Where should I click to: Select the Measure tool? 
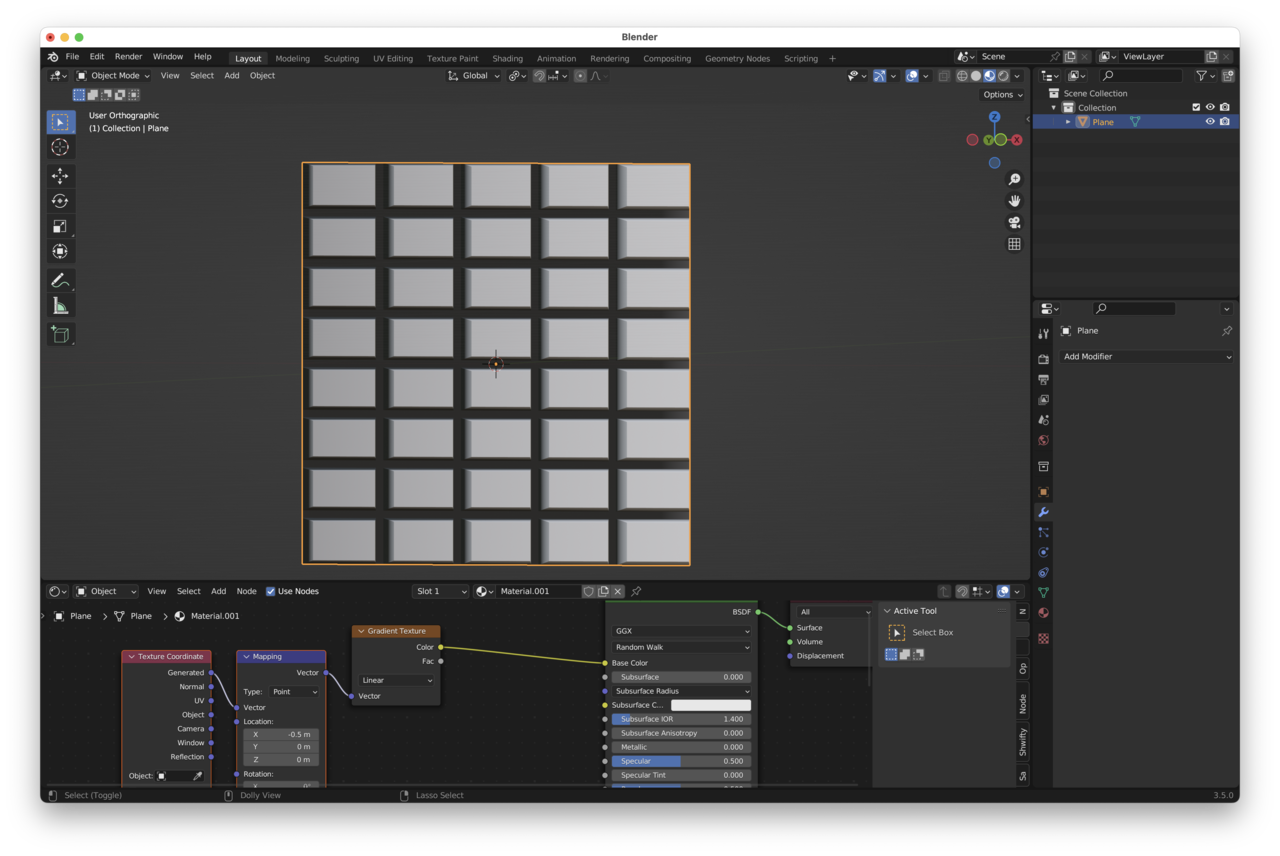tap(60, 306)
